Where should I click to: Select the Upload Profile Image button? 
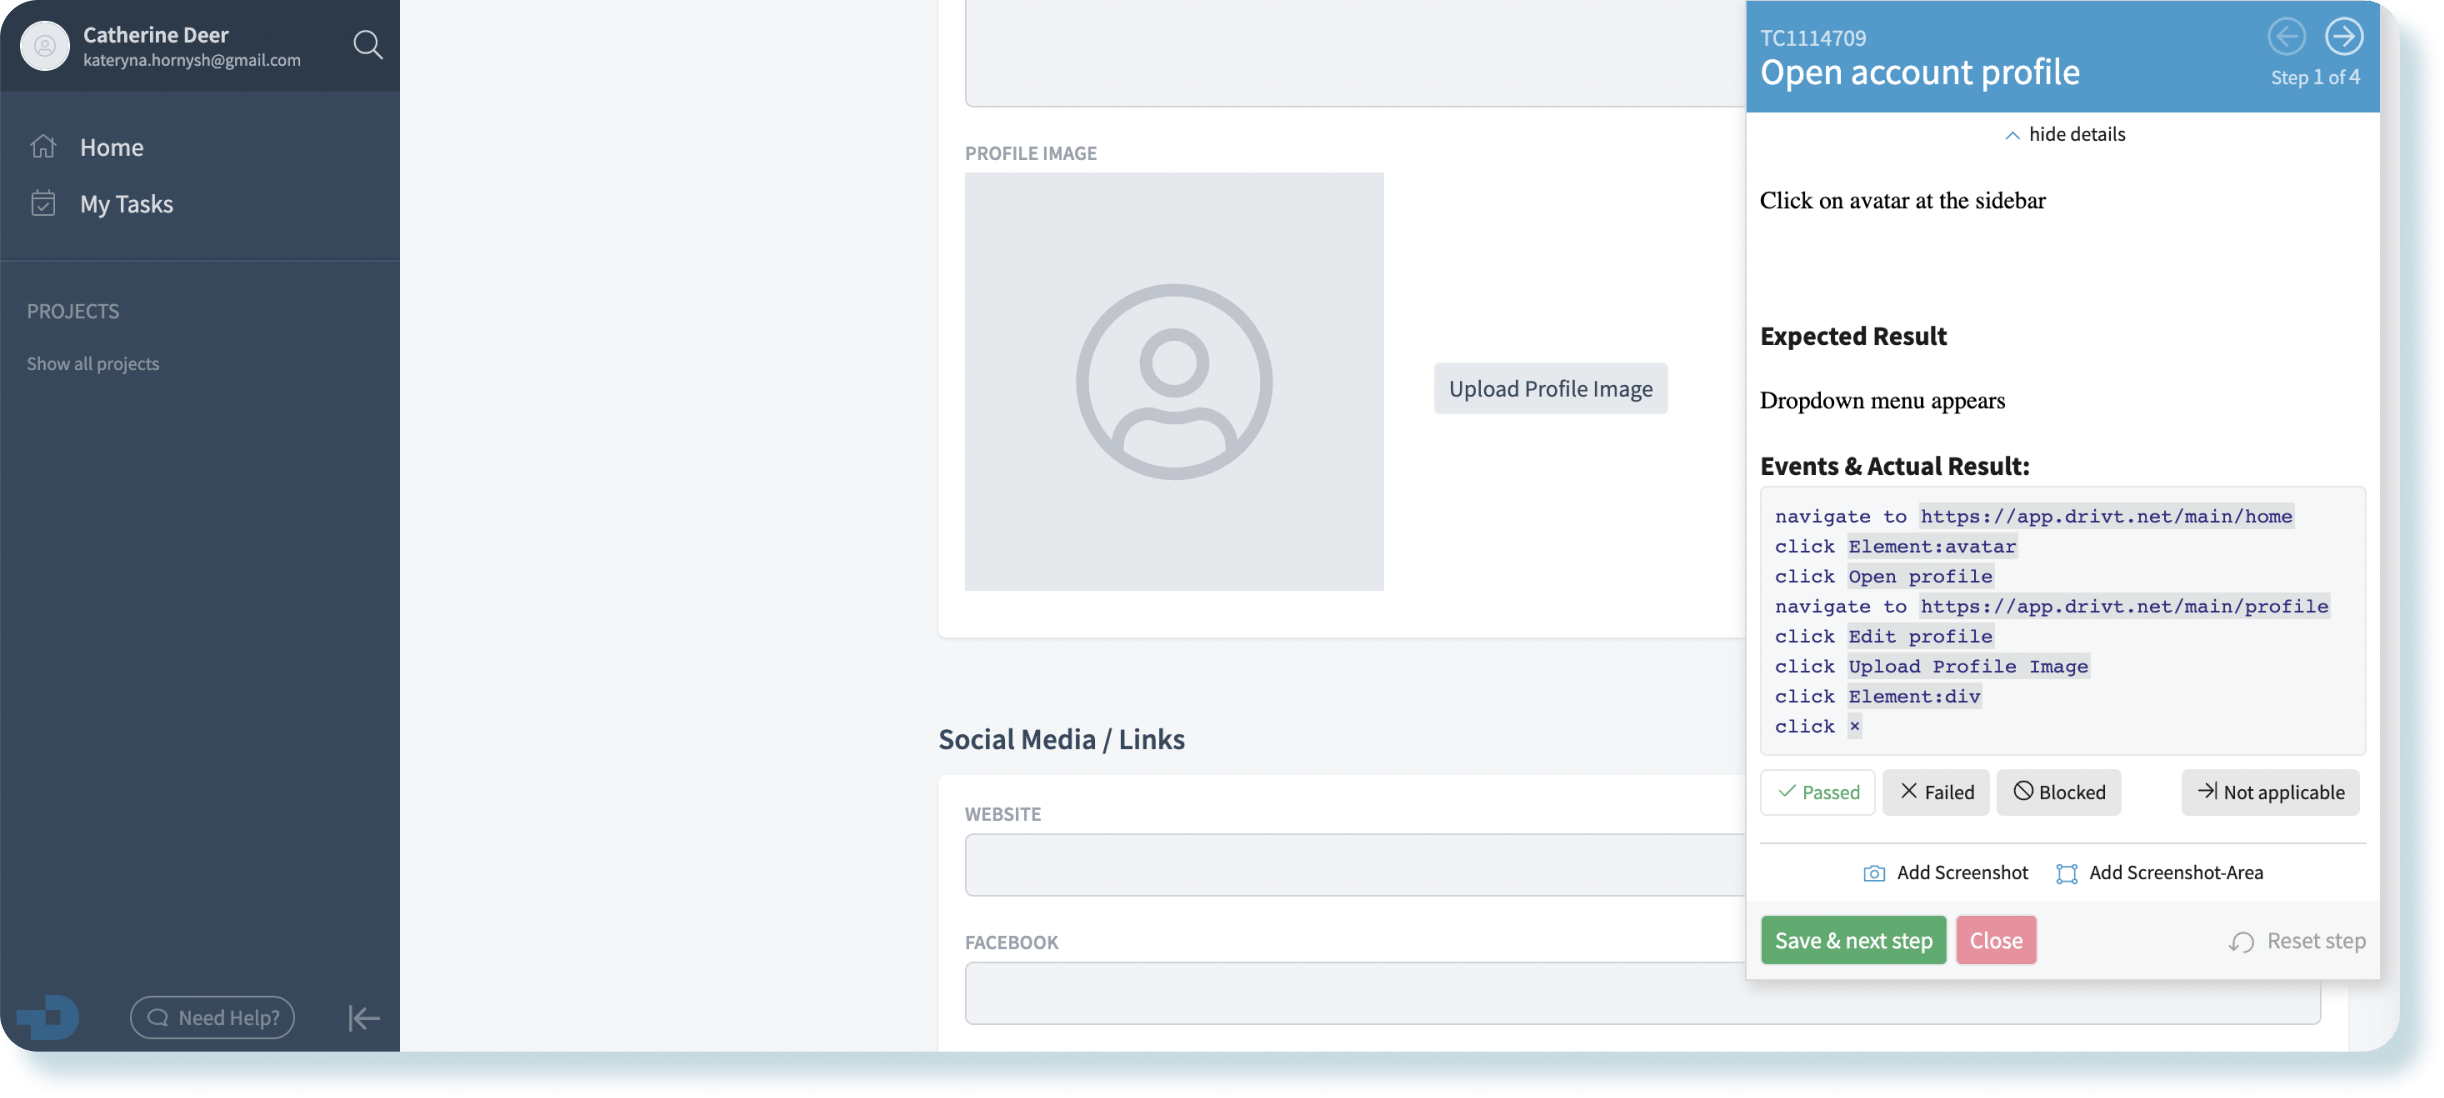coord(1549,388)
